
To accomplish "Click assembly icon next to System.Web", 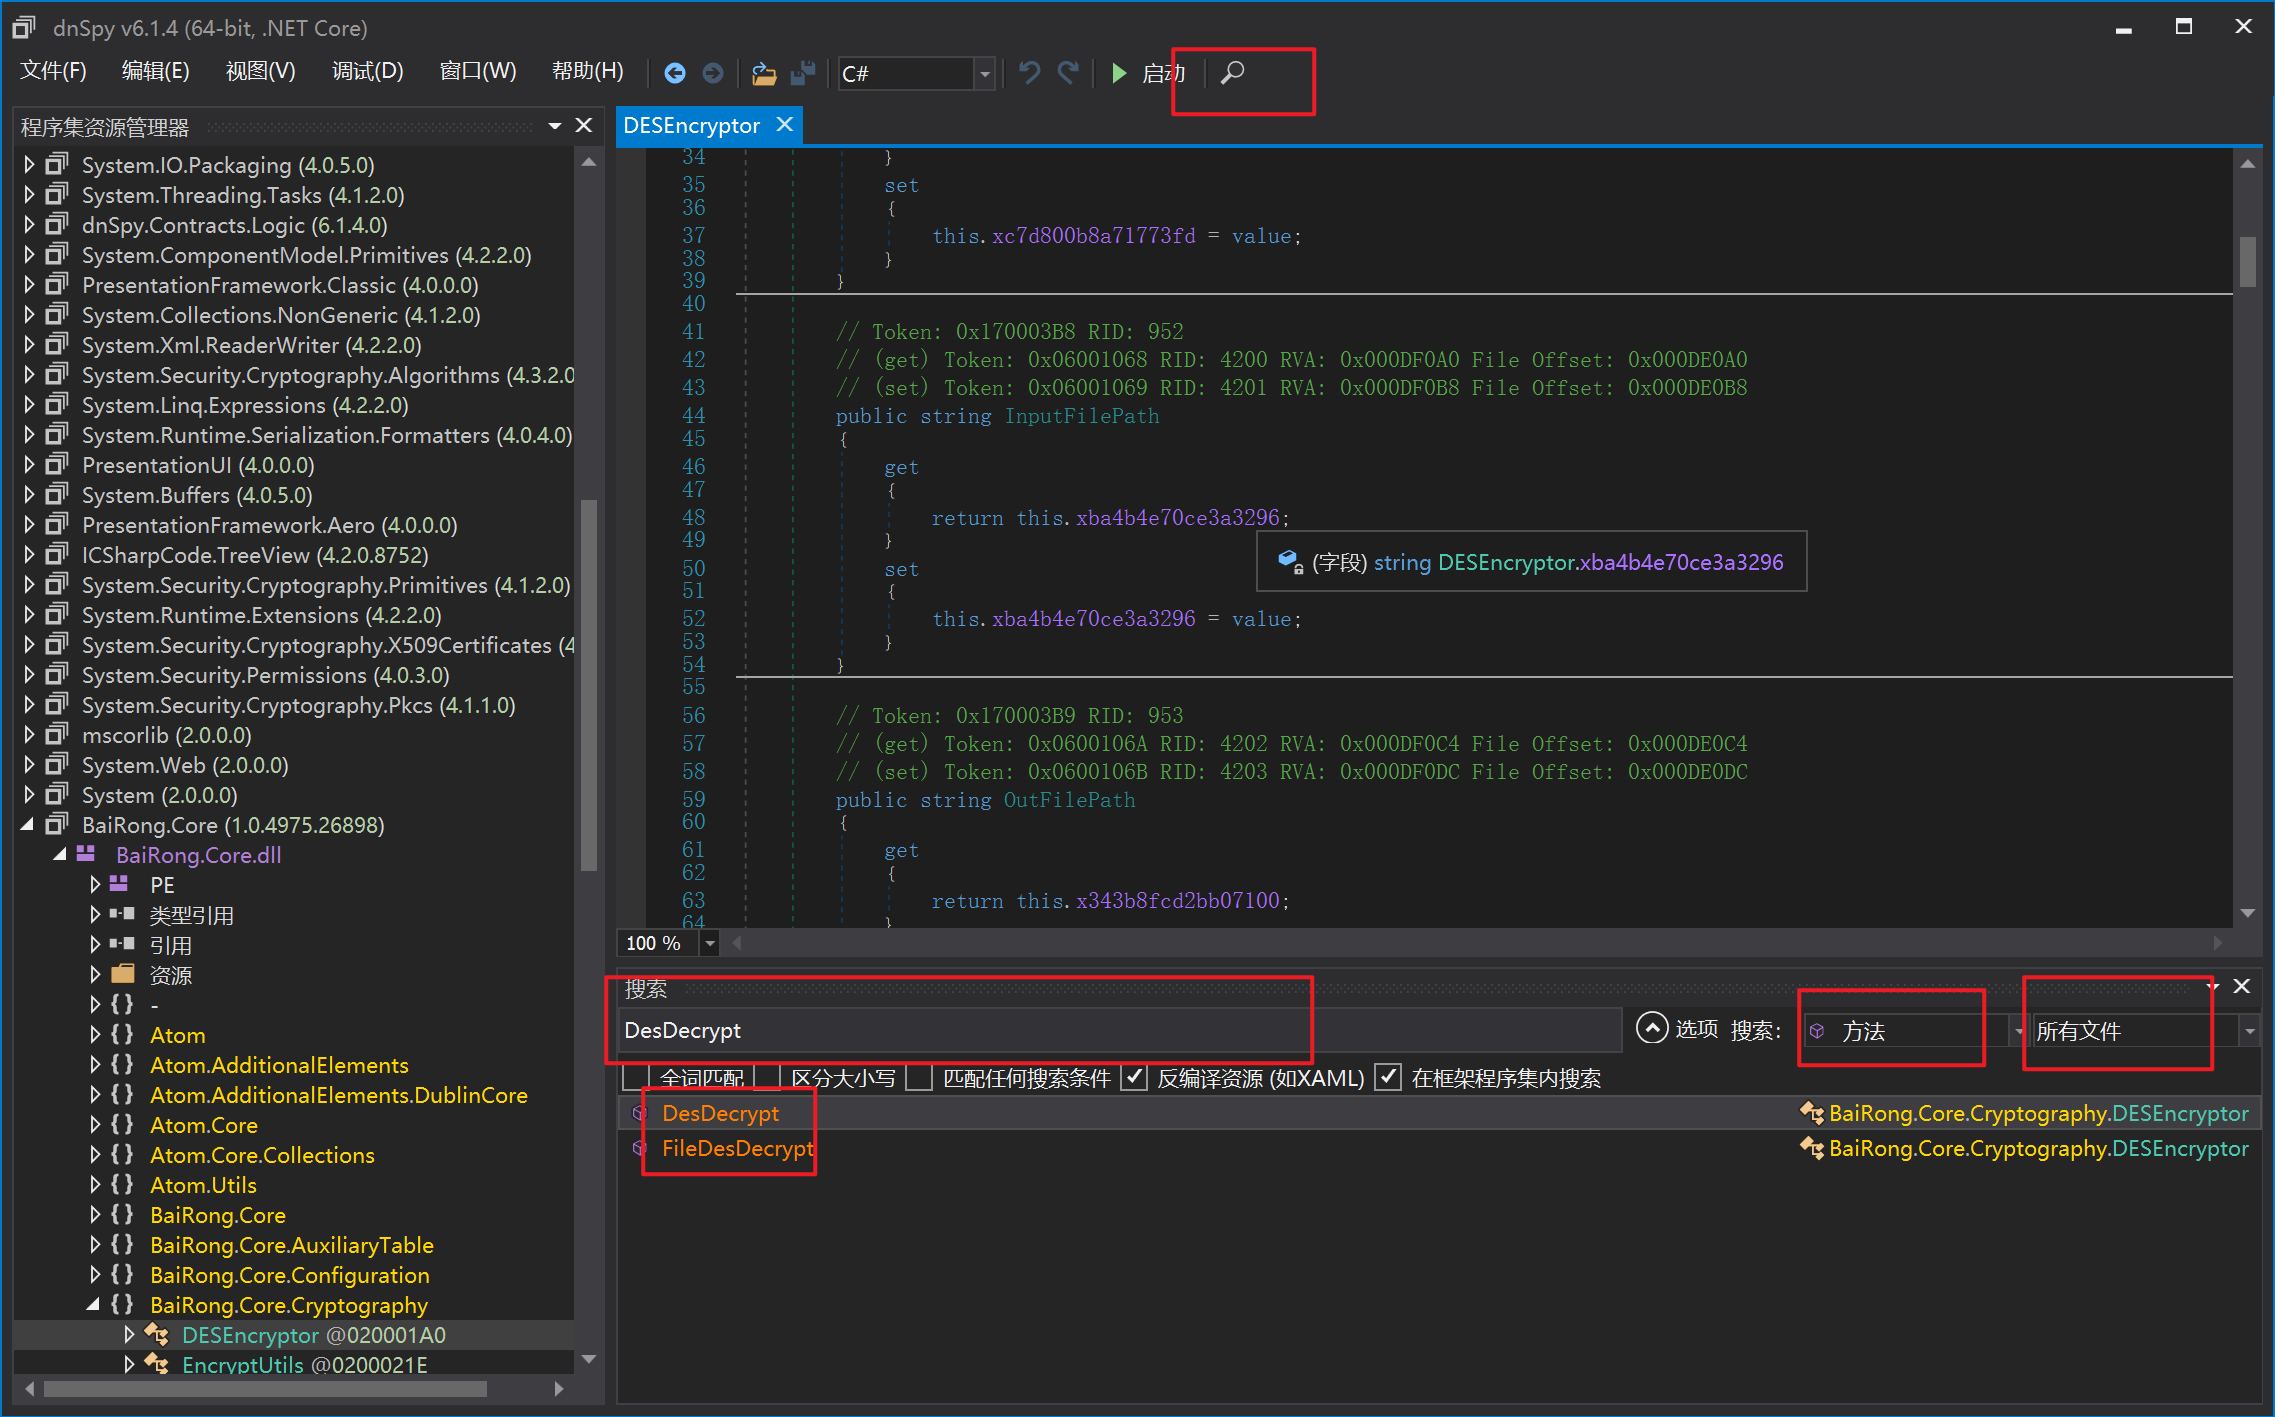I will [x=57, y=764].
